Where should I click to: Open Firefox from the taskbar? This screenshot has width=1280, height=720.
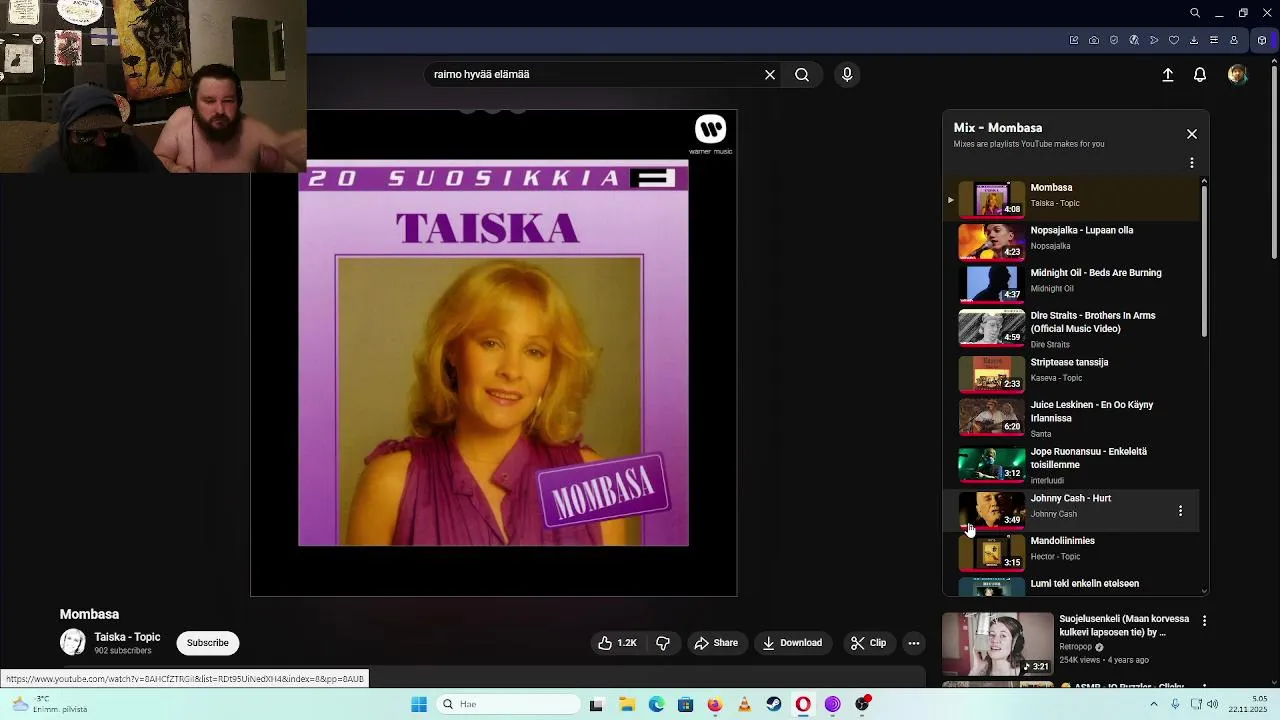click(714, 704)
